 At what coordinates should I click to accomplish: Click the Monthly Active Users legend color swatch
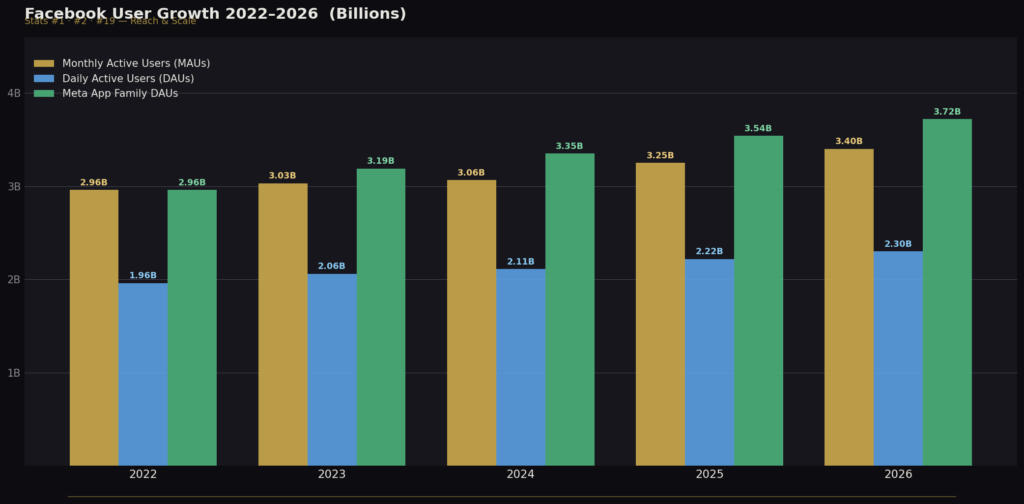tap(44, 63)
